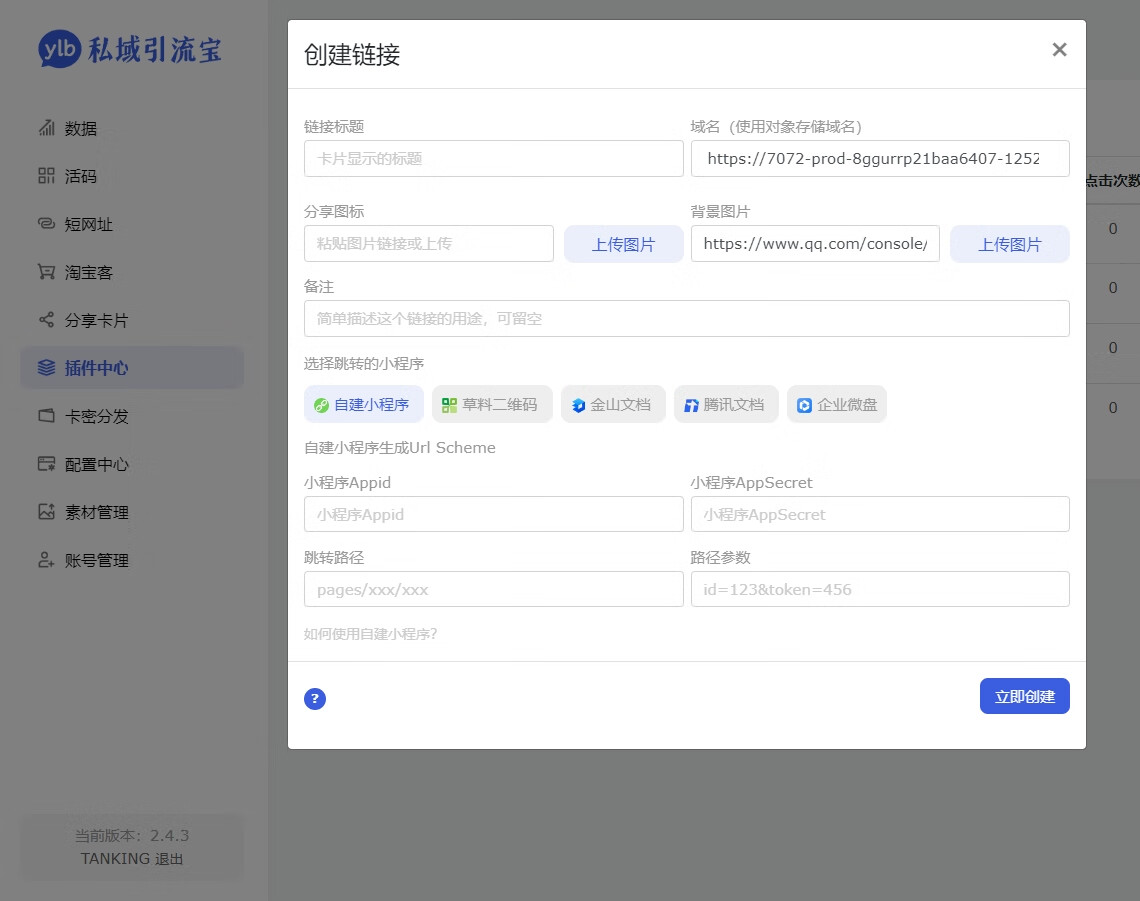Focus the 链接标题 input field
Screen dimensions: 1140x901
click(493, 159)
